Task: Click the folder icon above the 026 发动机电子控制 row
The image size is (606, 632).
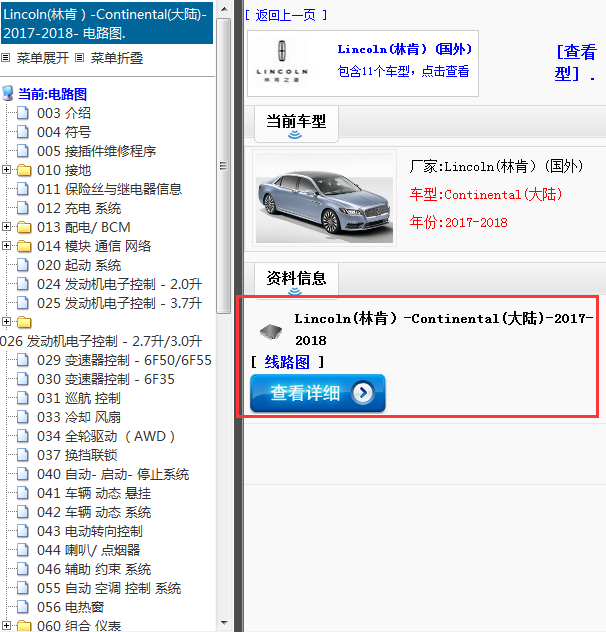Action: click(24, 322)
